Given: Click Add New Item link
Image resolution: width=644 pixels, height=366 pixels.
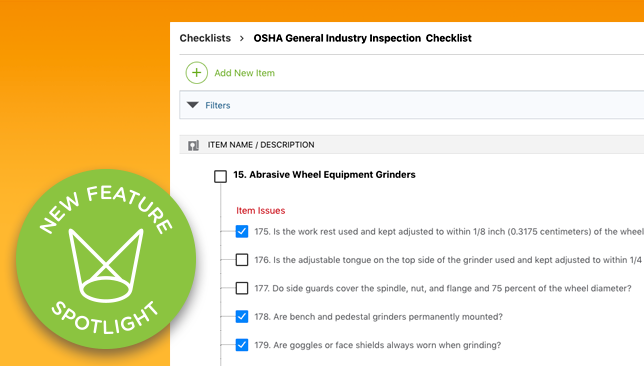Looking at the screenshot, I should 244,73.
